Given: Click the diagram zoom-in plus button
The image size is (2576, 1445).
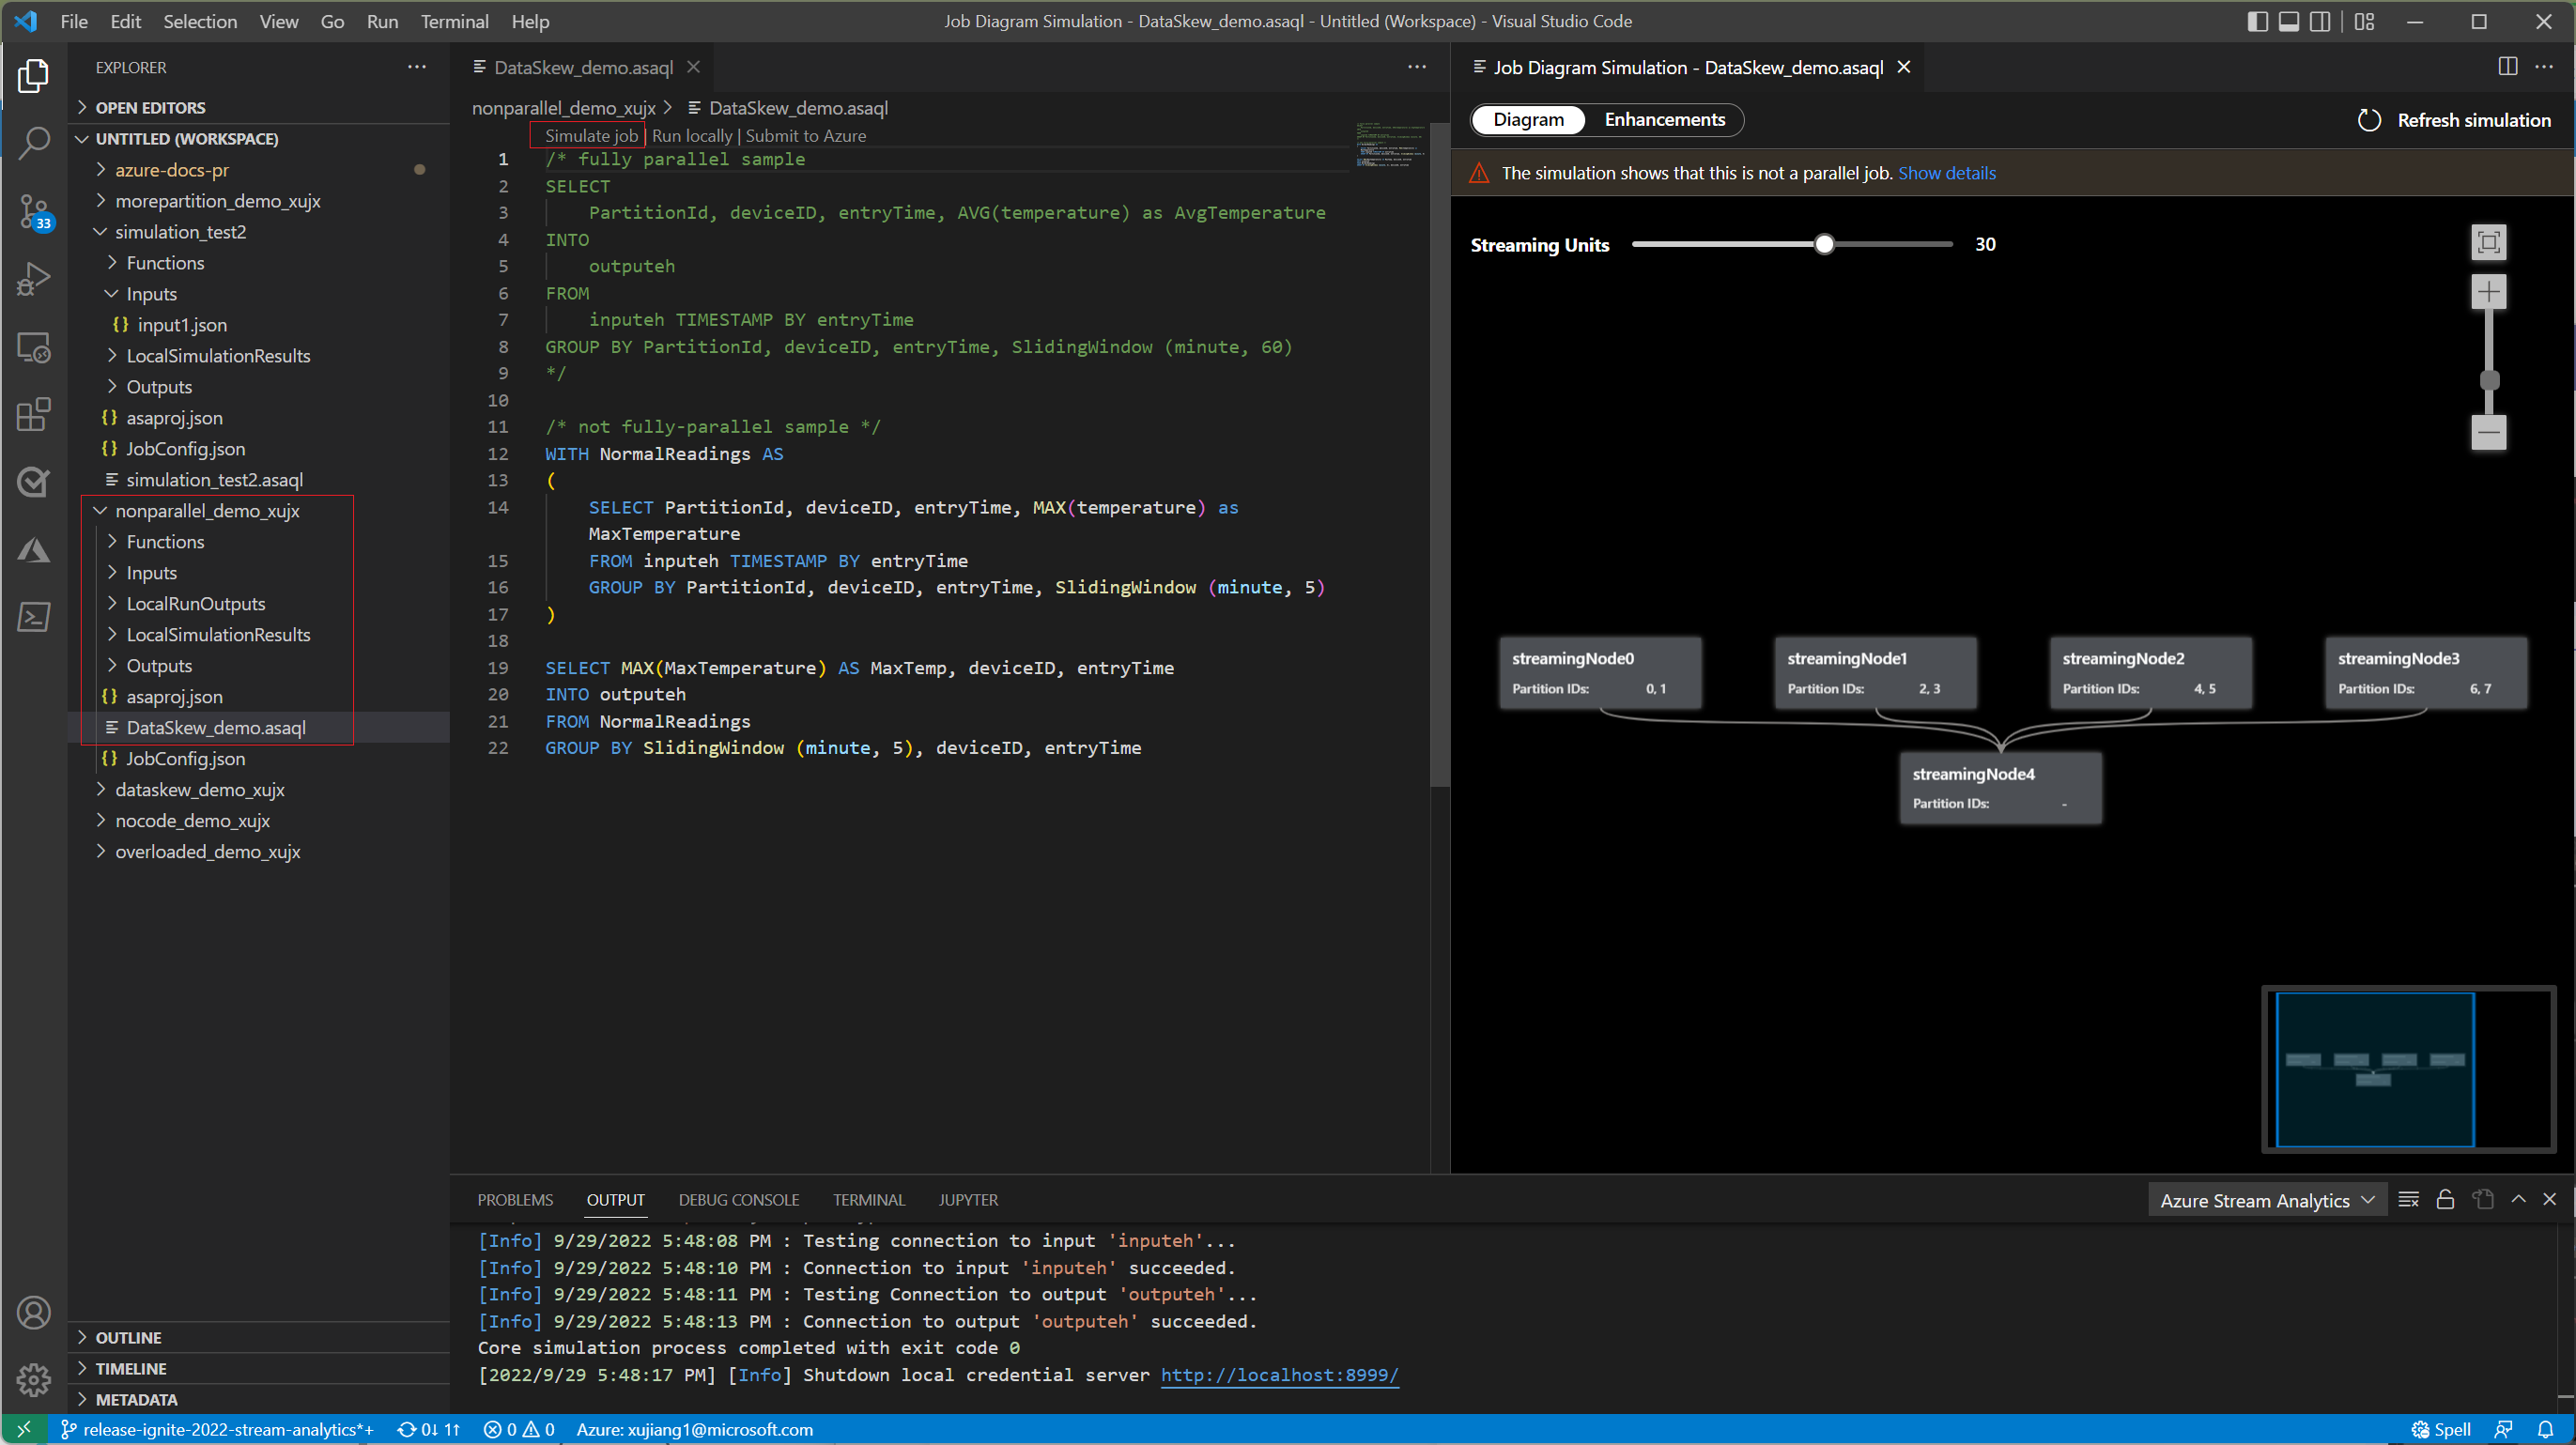Looking at the screenshot, I should (2488, 292).
